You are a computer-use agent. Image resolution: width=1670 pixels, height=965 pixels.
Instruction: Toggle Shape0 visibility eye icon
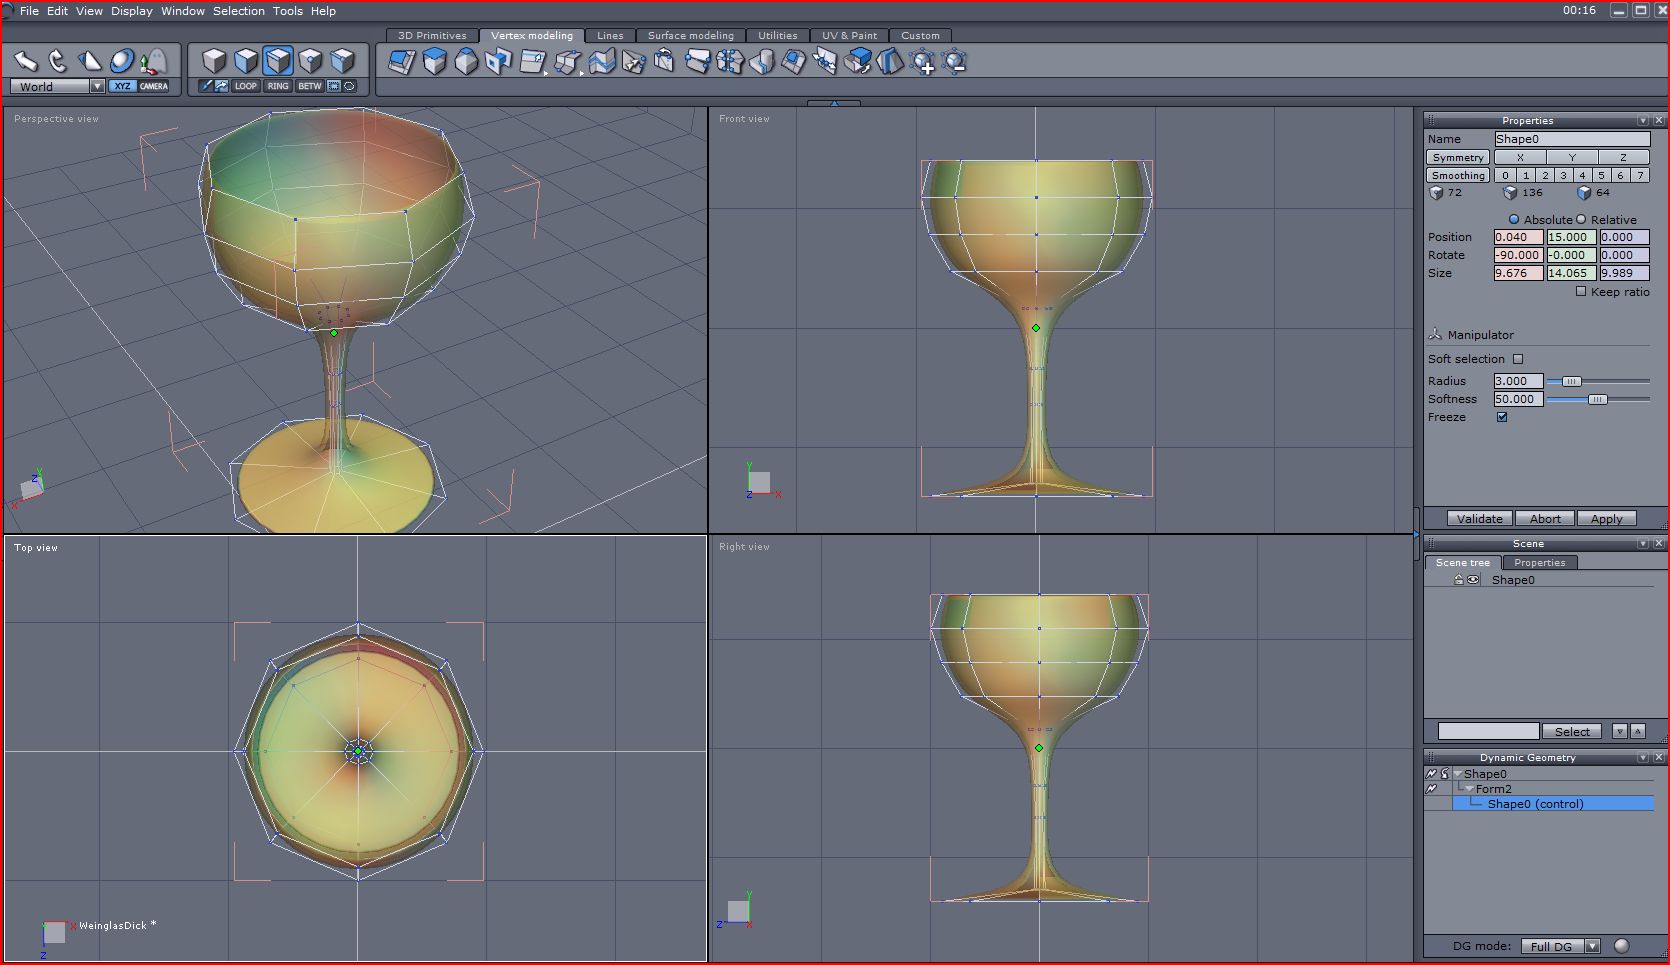click(1473, 580)
